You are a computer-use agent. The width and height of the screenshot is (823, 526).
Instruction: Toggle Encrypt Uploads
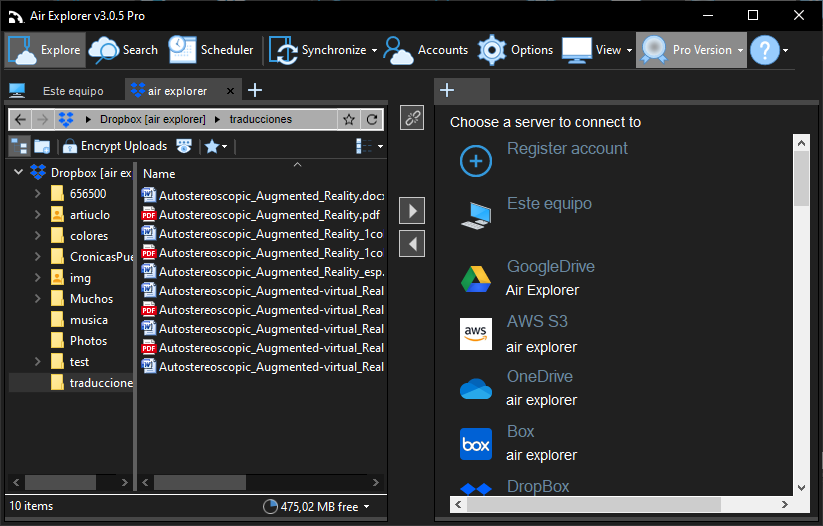point(115,146)
